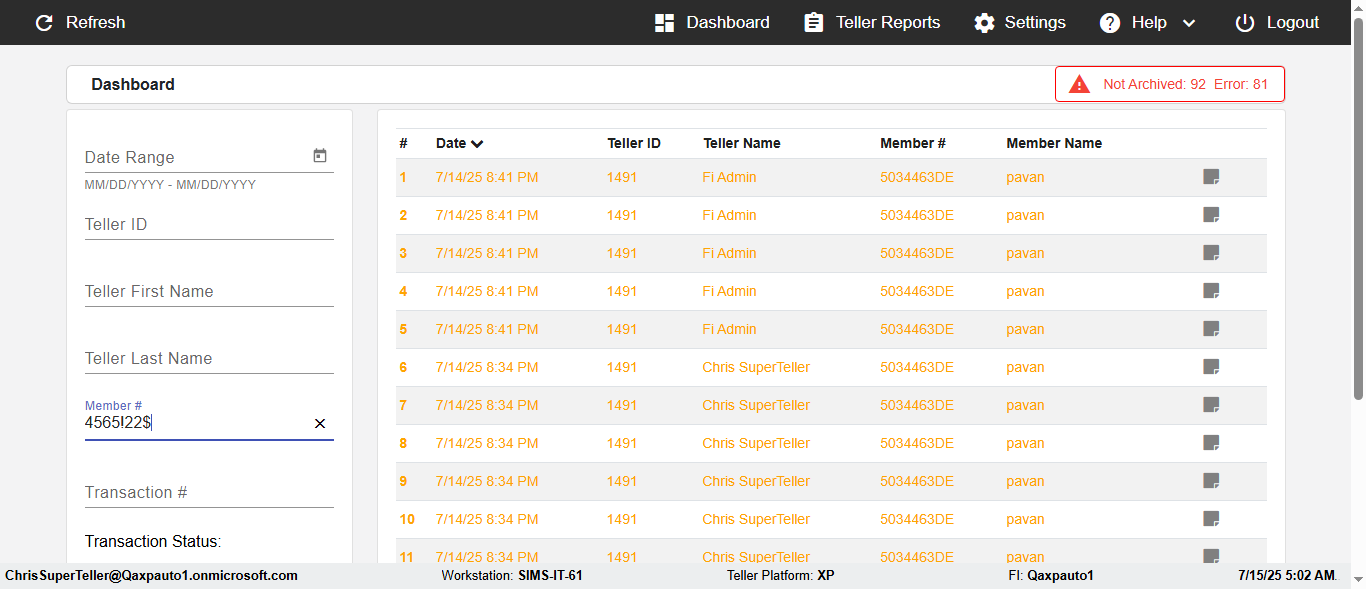Open the Dashboard menu item
Viewport: 1366px width, 589px height.
712,23
